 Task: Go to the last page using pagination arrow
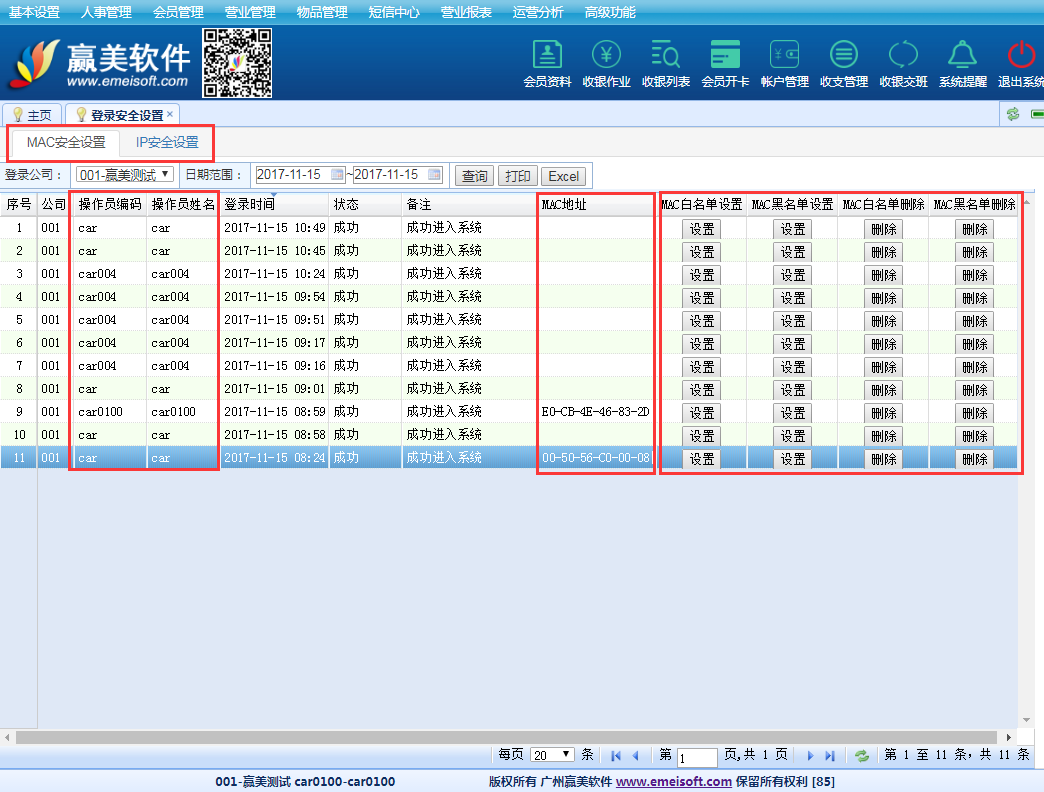[829, 756]
